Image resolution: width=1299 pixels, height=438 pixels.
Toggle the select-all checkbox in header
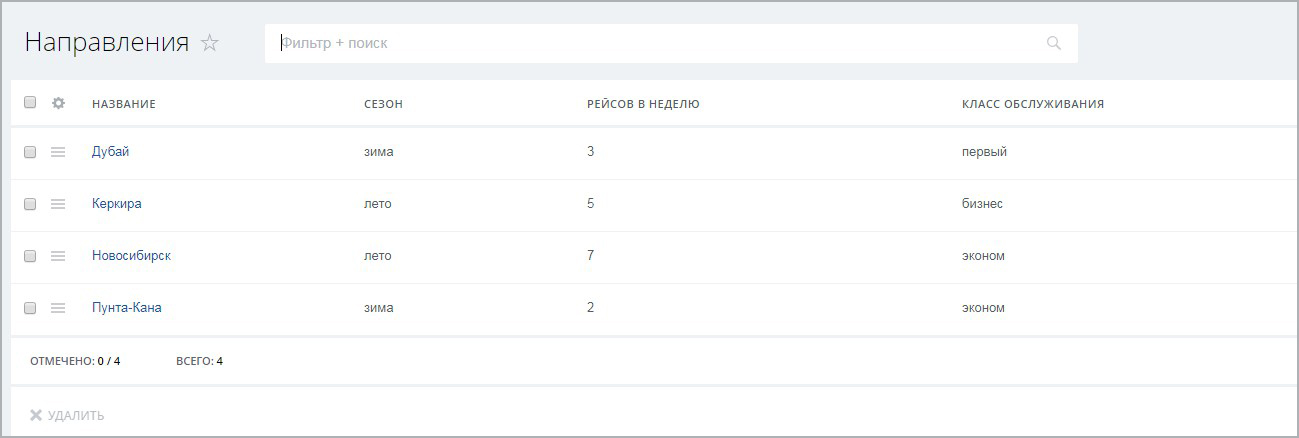[x=30, y=102]
